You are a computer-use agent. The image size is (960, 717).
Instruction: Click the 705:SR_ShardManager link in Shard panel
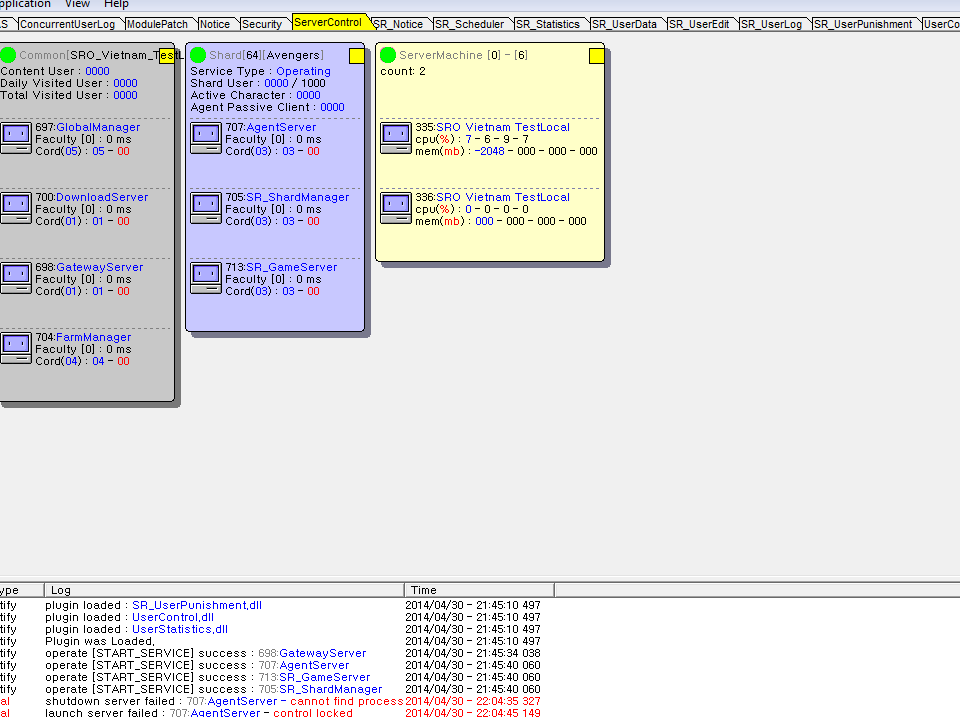click(x=287, y=197)
